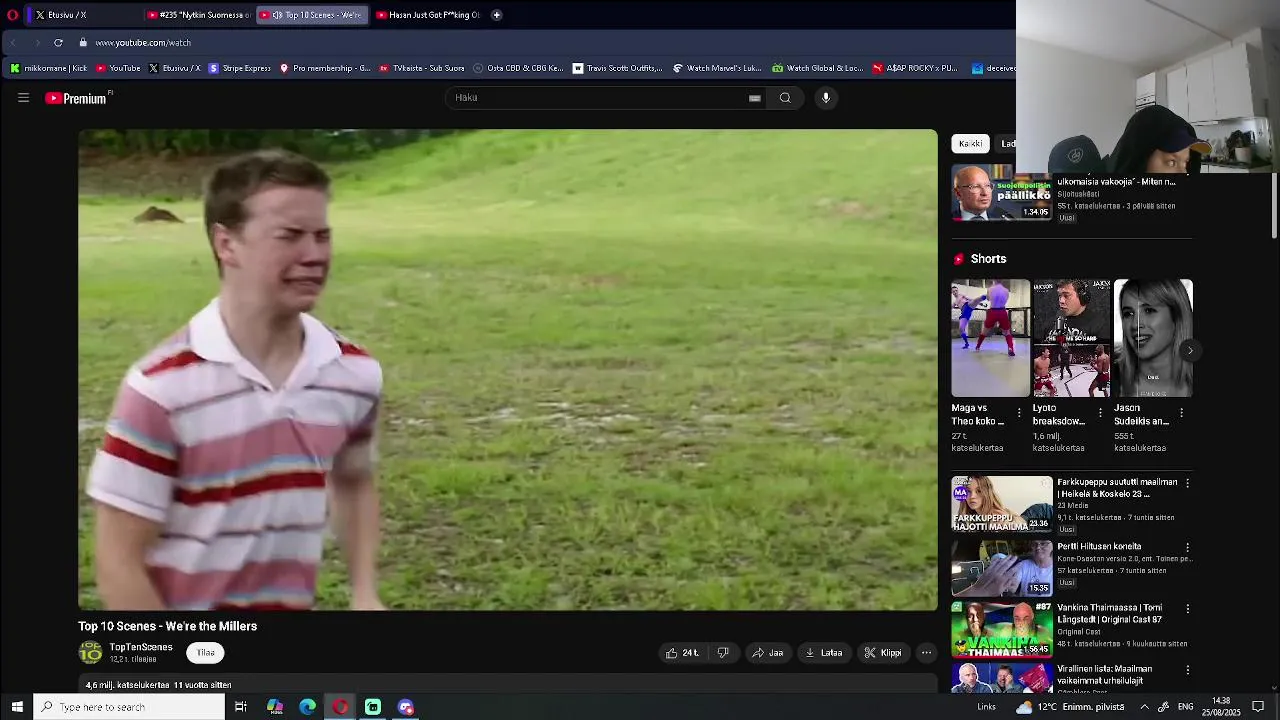This screenshot has height=720, width=1280.
Task: Open the Opera menu logo
Action: [12, 15]
